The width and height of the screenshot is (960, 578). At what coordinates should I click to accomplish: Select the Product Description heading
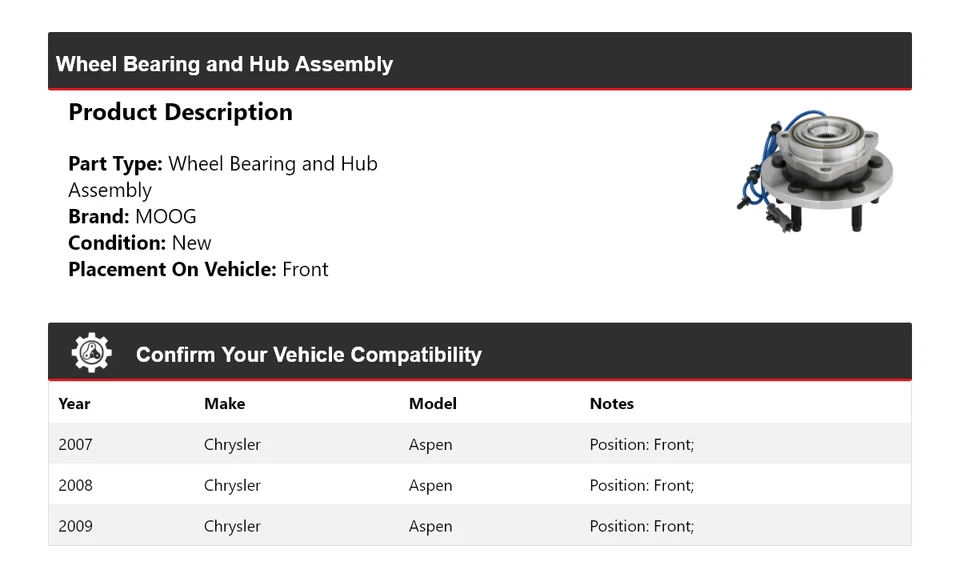[180, 112]
